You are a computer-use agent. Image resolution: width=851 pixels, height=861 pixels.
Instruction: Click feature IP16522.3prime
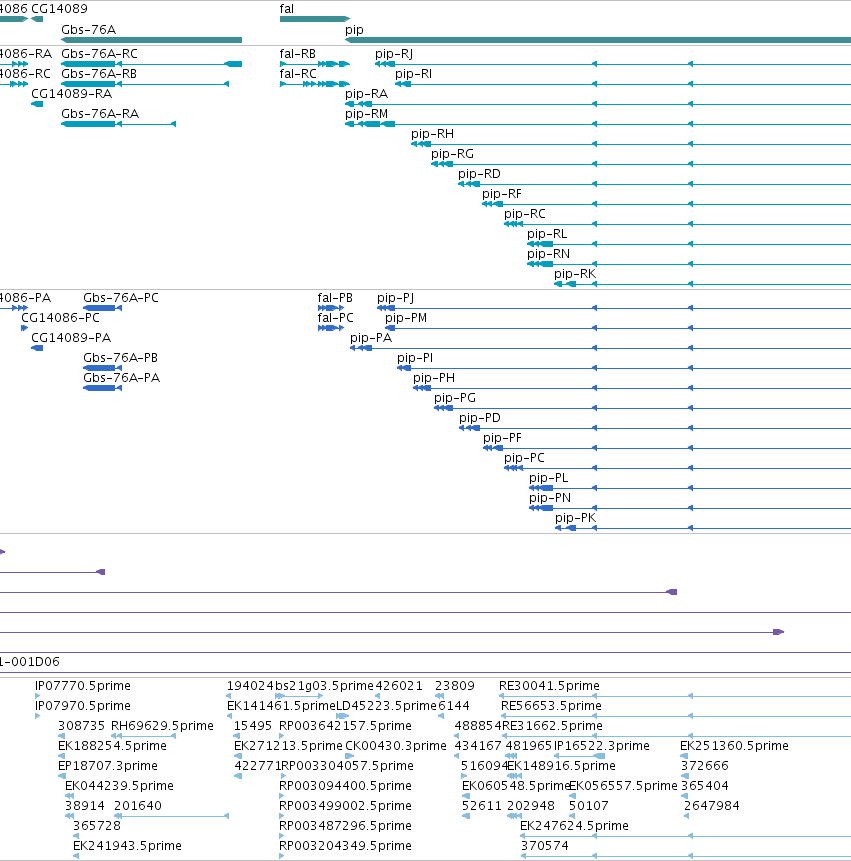[x=602, y=746]
